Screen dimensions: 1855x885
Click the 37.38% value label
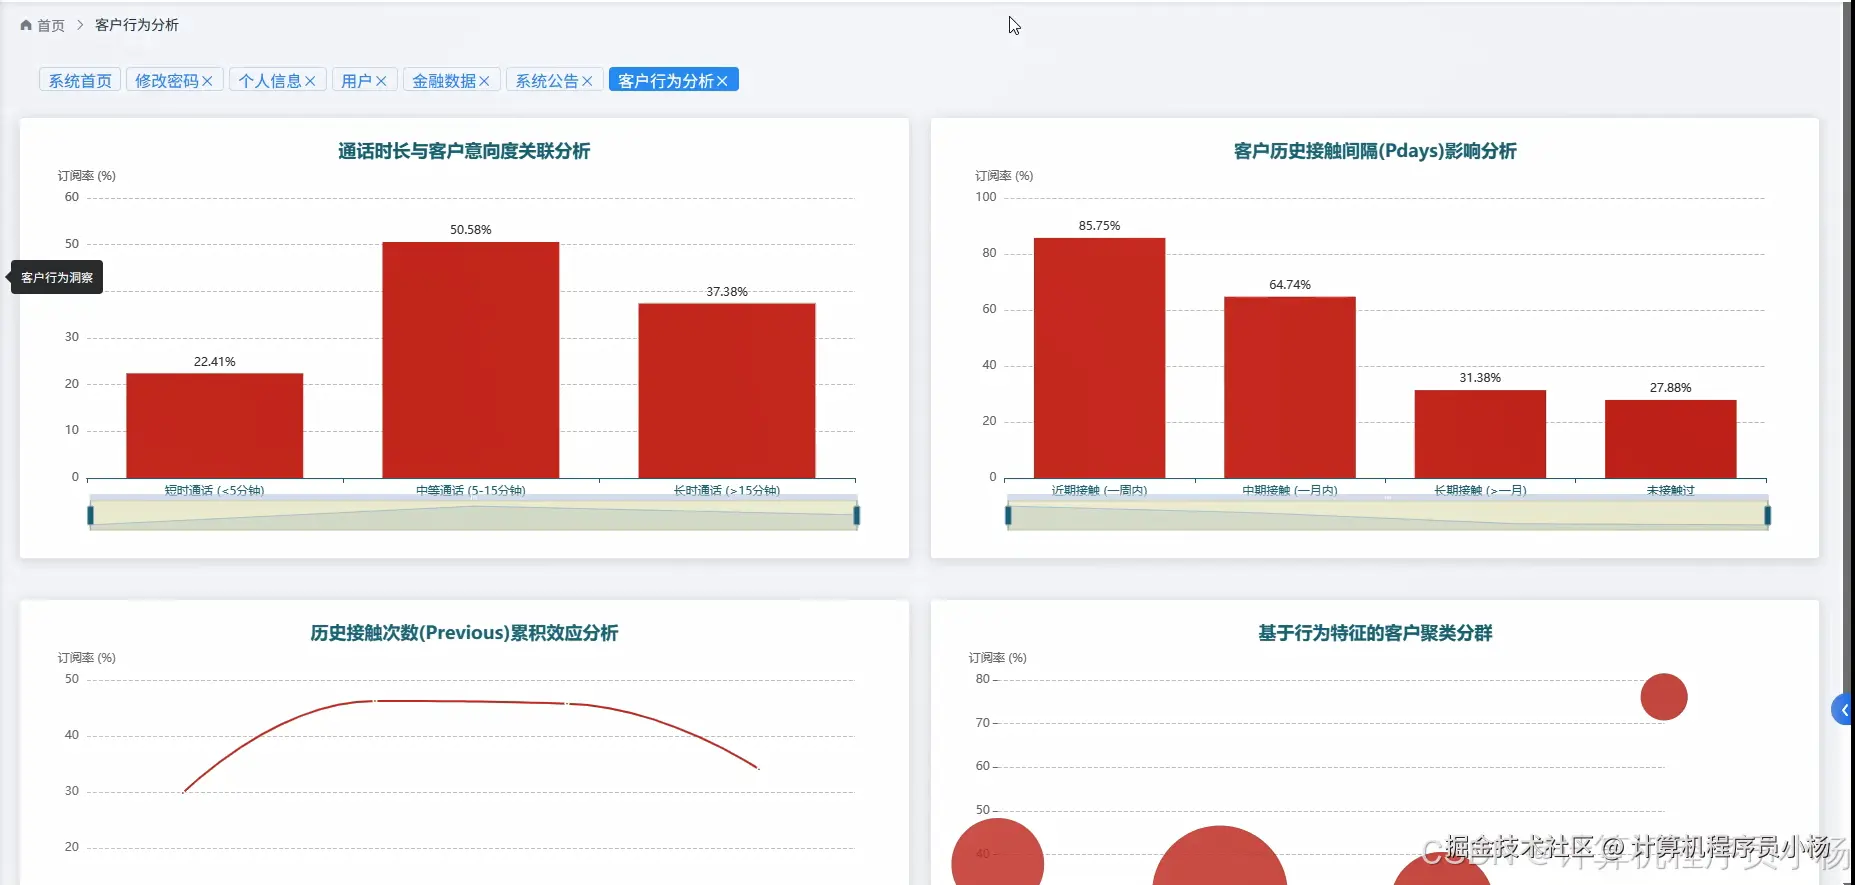coord(727,292)
